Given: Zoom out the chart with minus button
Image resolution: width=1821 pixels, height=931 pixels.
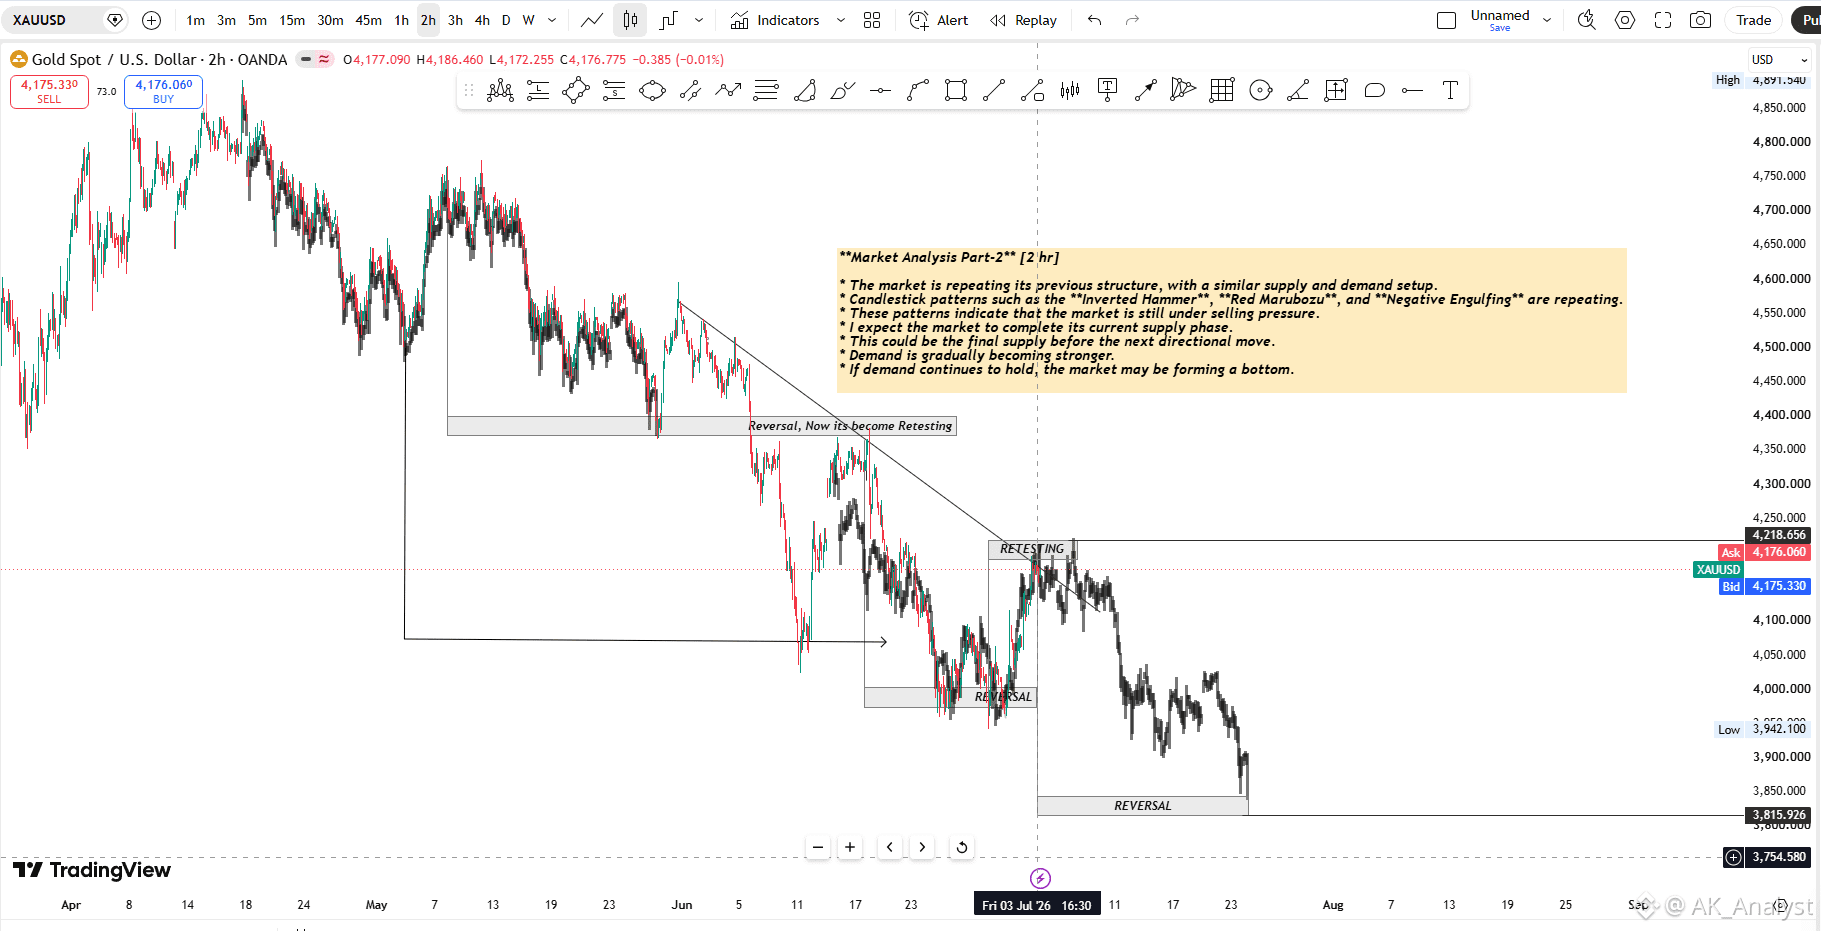Looking at the screenshot, I should coord(818,847).
